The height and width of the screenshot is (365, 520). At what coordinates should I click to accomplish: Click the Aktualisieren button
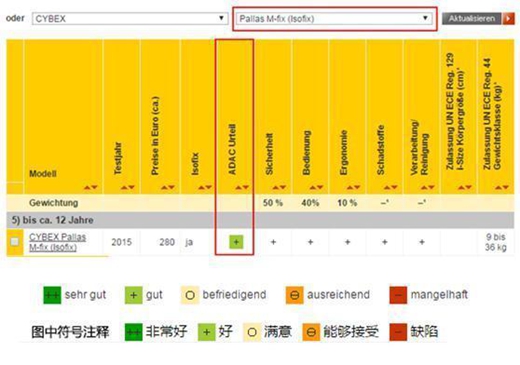(x=472, y=19)
